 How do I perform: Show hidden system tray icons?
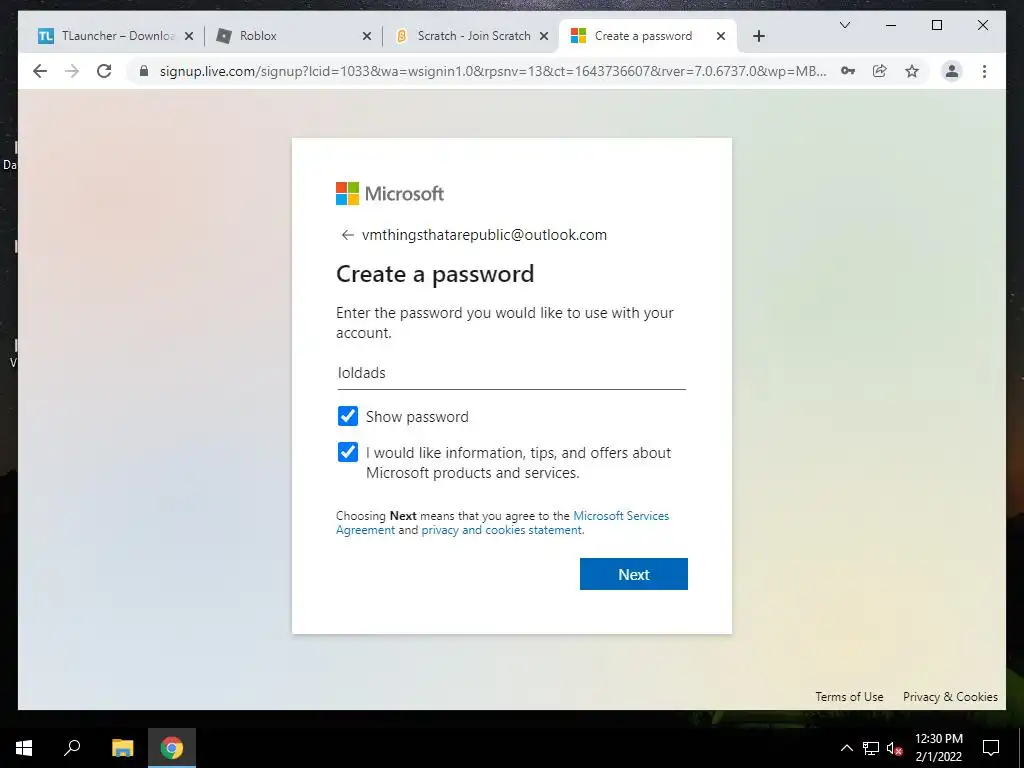[x=846, y=748]
